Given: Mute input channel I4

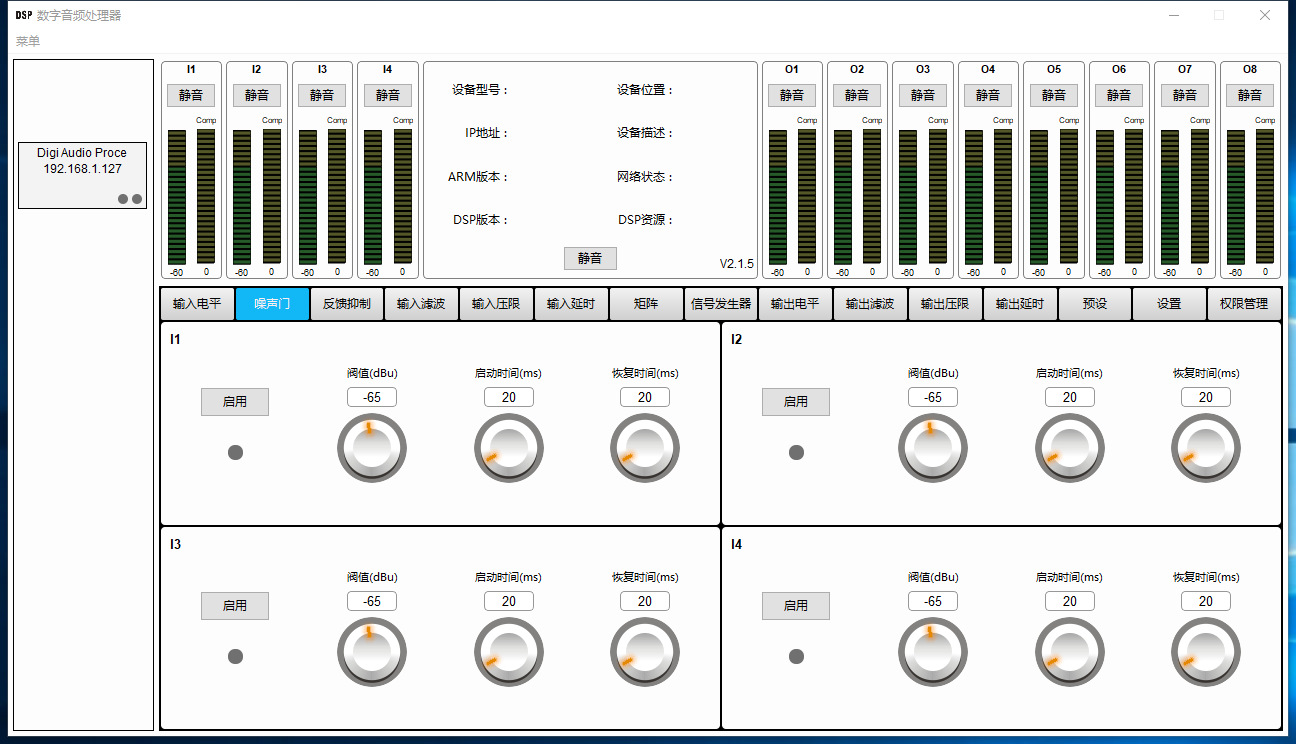Looking at the screenshot, I should (388, 95).
